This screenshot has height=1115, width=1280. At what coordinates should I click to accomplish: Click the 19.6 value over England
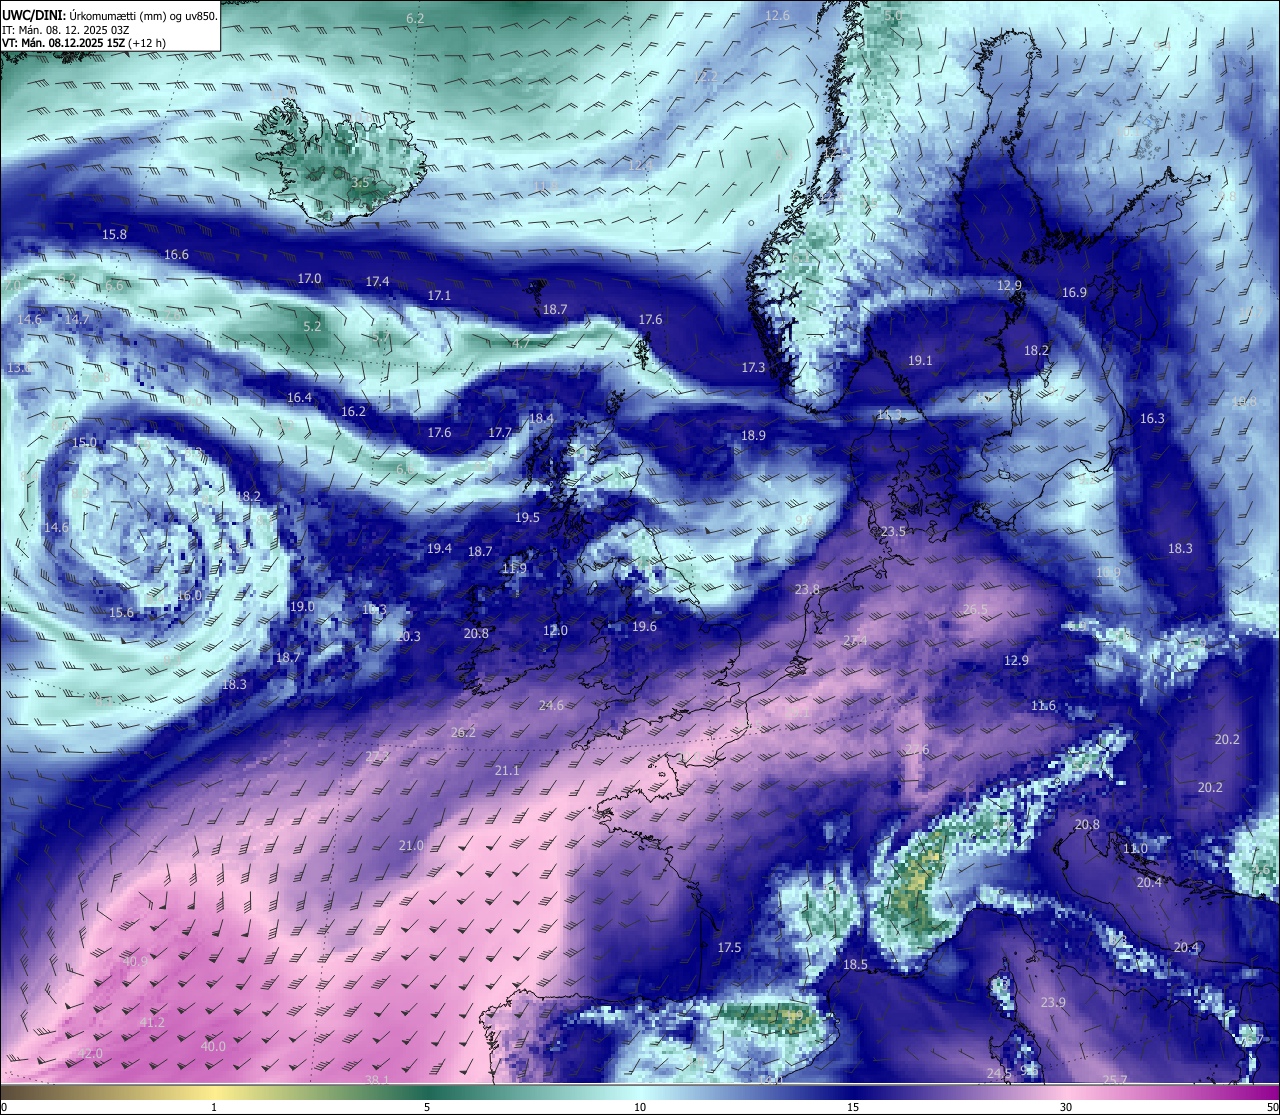644,626
